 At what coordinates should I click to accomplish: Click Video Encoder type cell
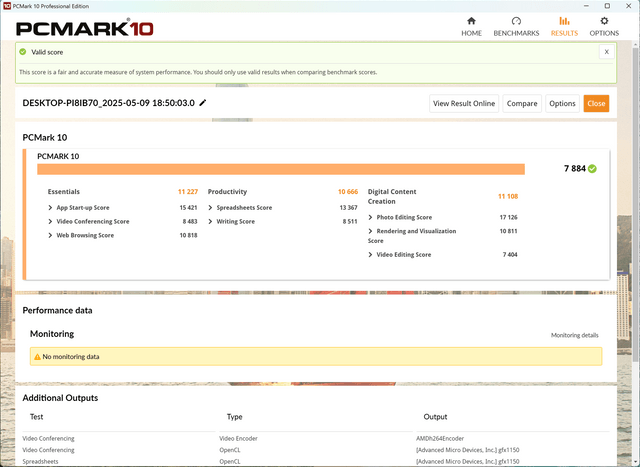(x=238, y=438)
